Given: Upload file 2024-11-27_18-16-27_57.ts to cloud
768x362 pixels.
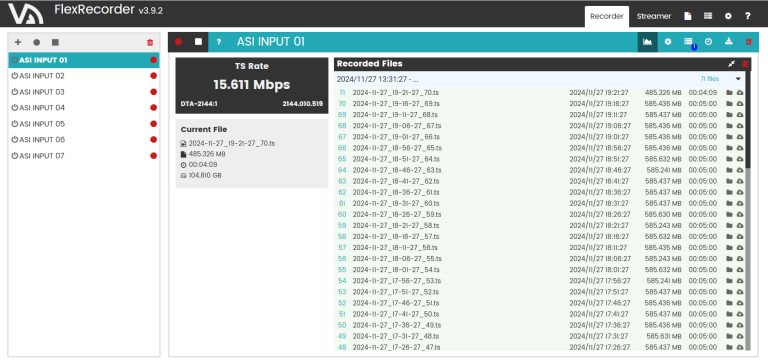Looking at the screenshot, I should click(x=740, y=237).
